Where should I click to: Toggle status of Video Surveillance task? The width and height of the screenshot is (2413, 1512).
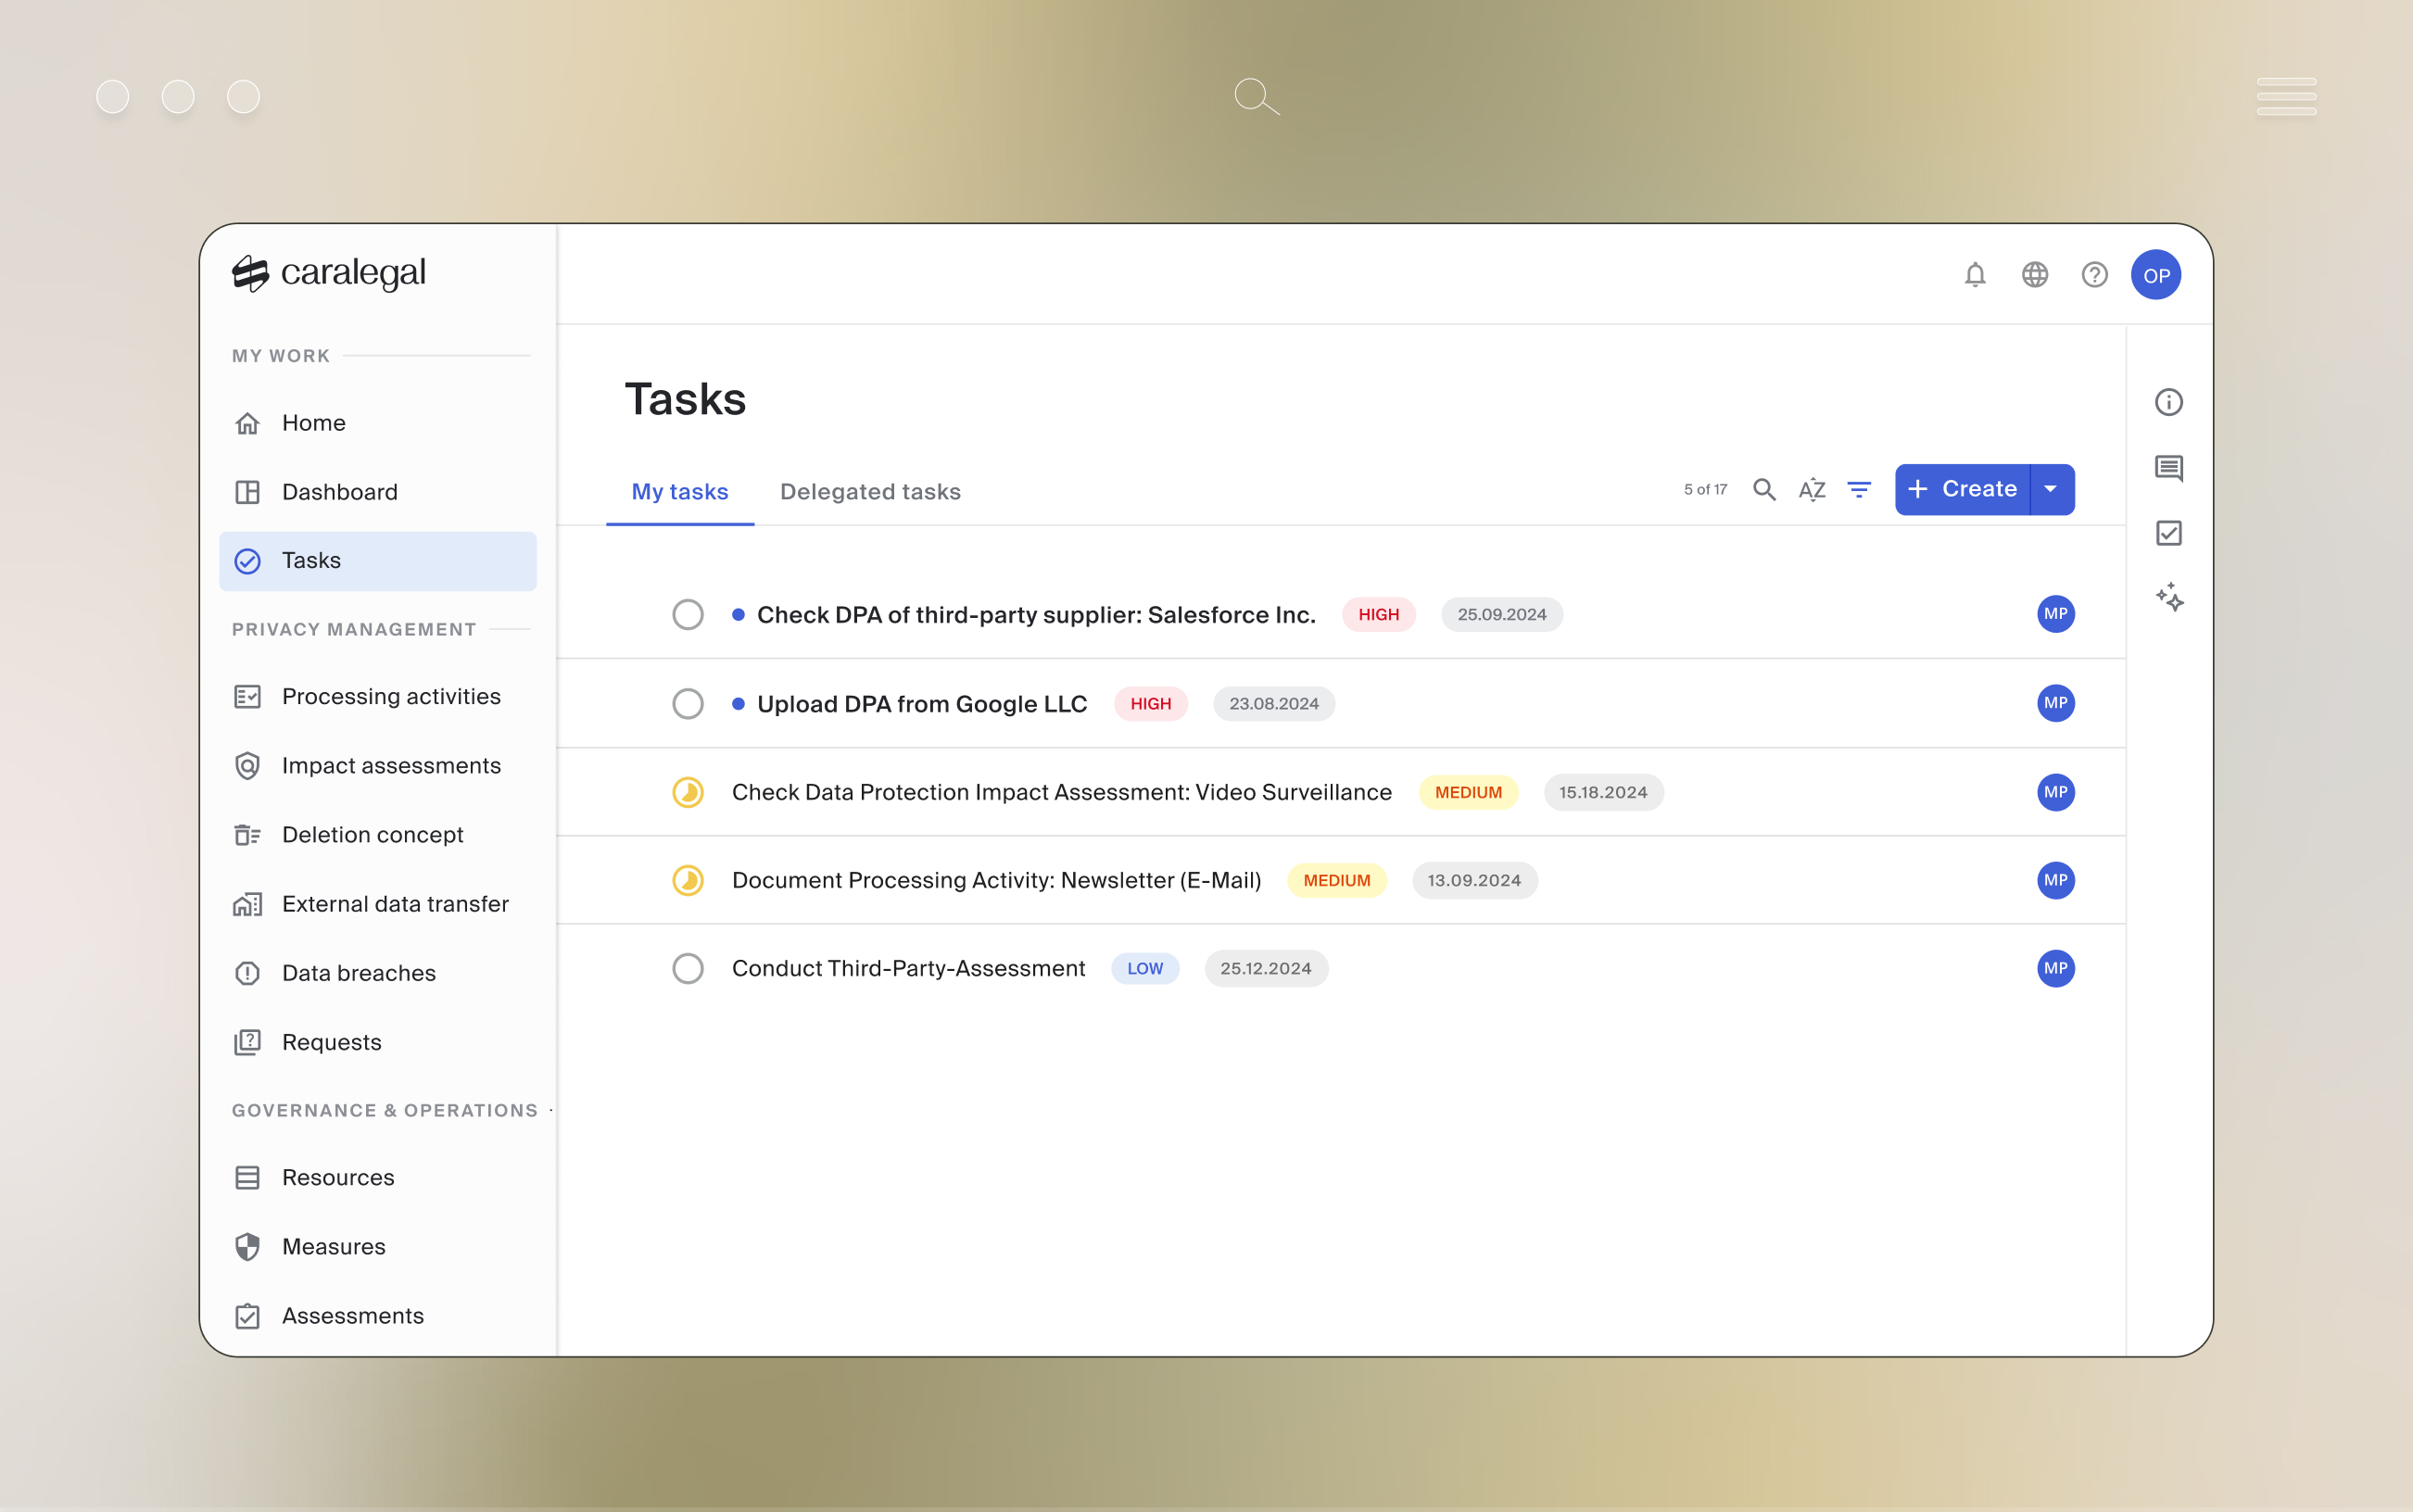click(687, 792)
